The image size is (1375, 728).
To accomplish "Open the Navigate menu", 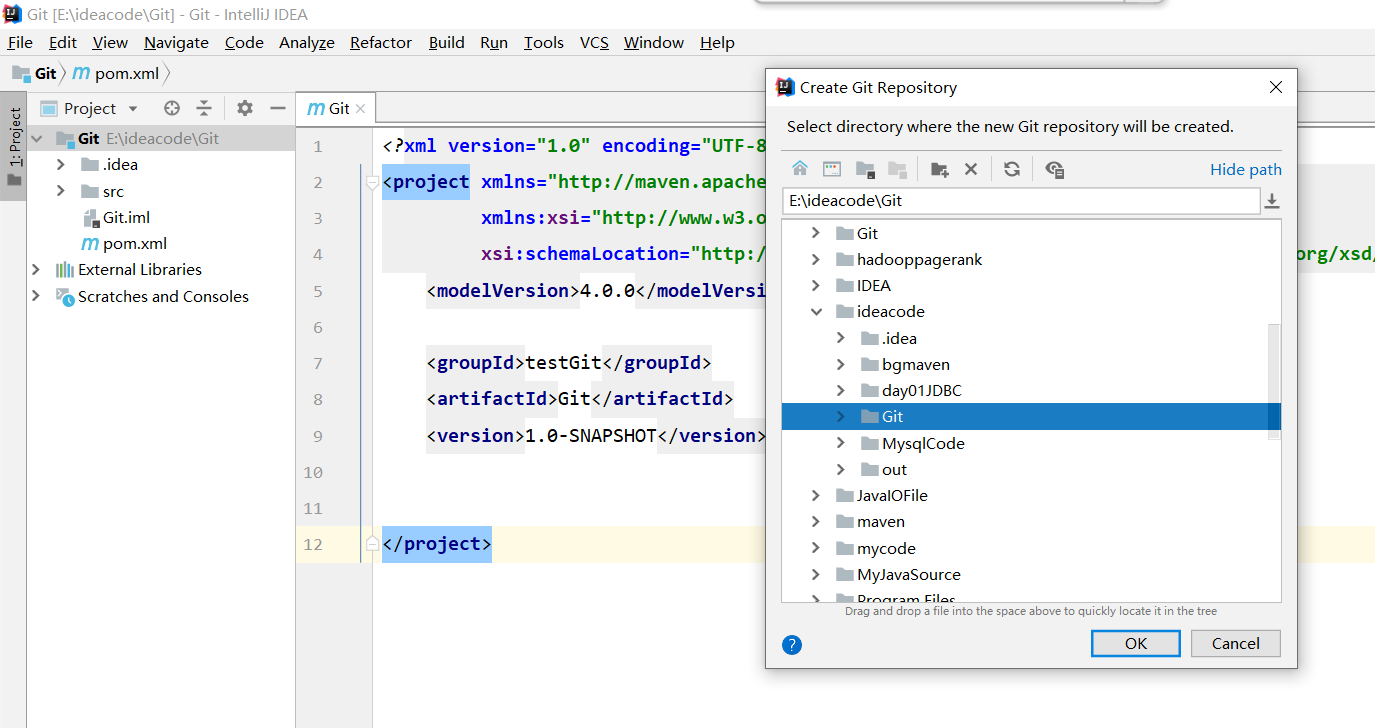I will pos(176,42).
